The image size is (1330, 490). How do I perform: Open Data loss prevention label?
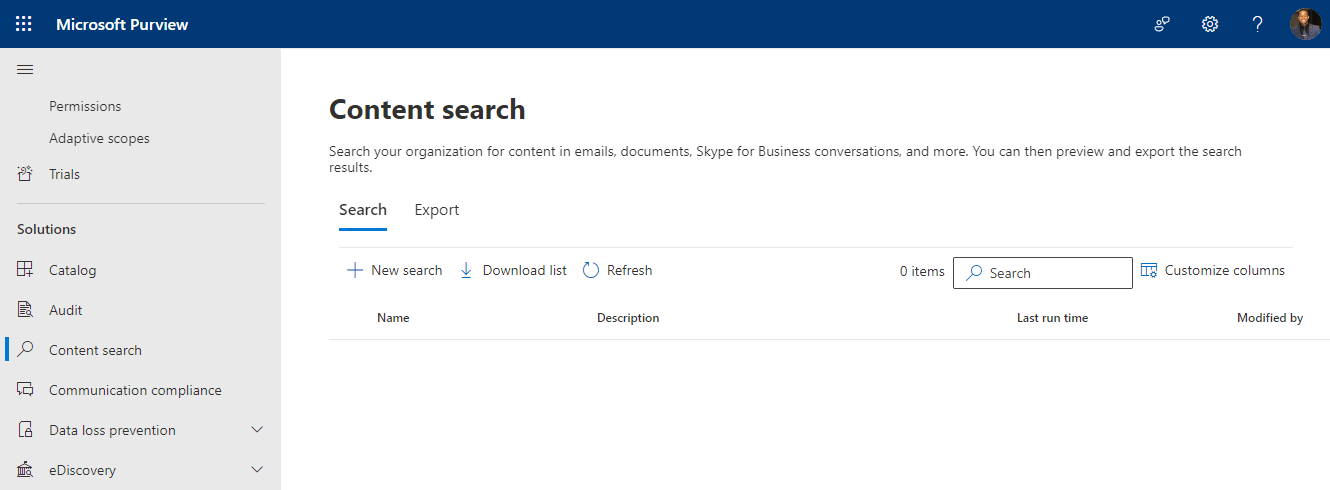(112, 430)
